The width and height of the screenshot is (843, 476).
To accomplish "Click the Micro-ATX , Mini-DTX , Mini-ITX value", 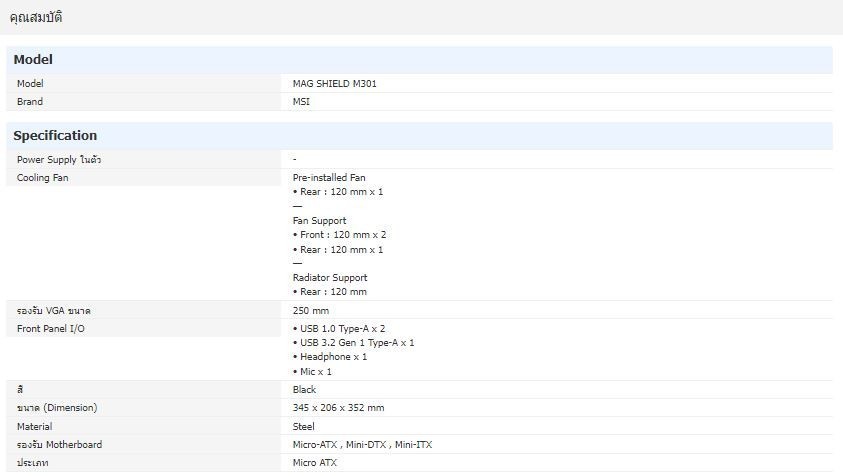I will coord(362,445).
